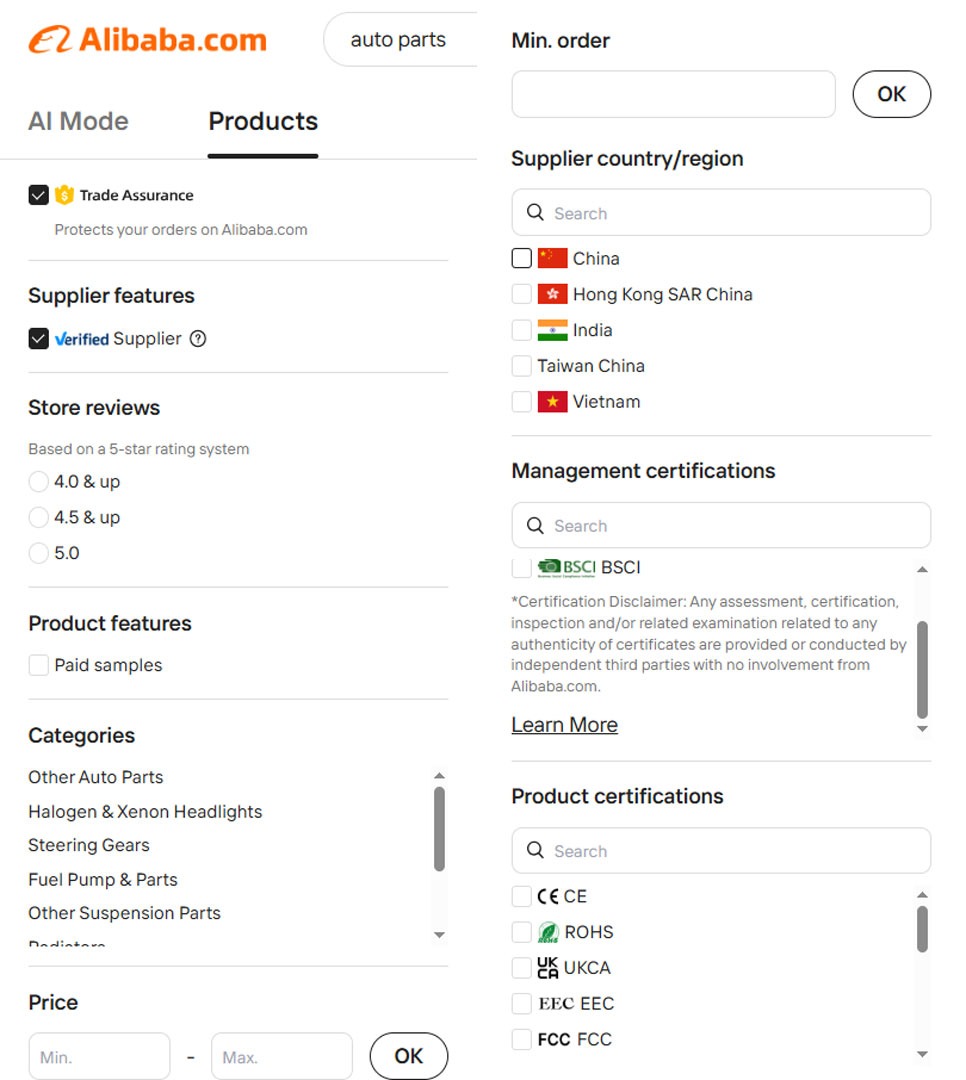Click the Product certifications scroll-up arrow
Viewport: 966px width, 1080px height.
923,895
